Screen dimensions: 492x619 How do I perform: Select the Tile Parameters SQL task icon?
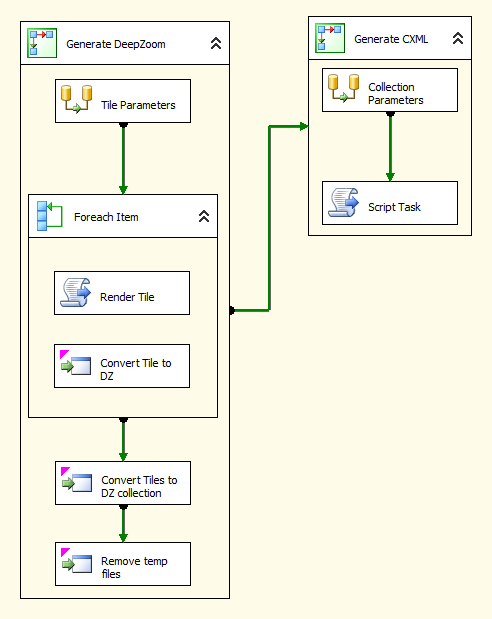[x=76, y=99]
